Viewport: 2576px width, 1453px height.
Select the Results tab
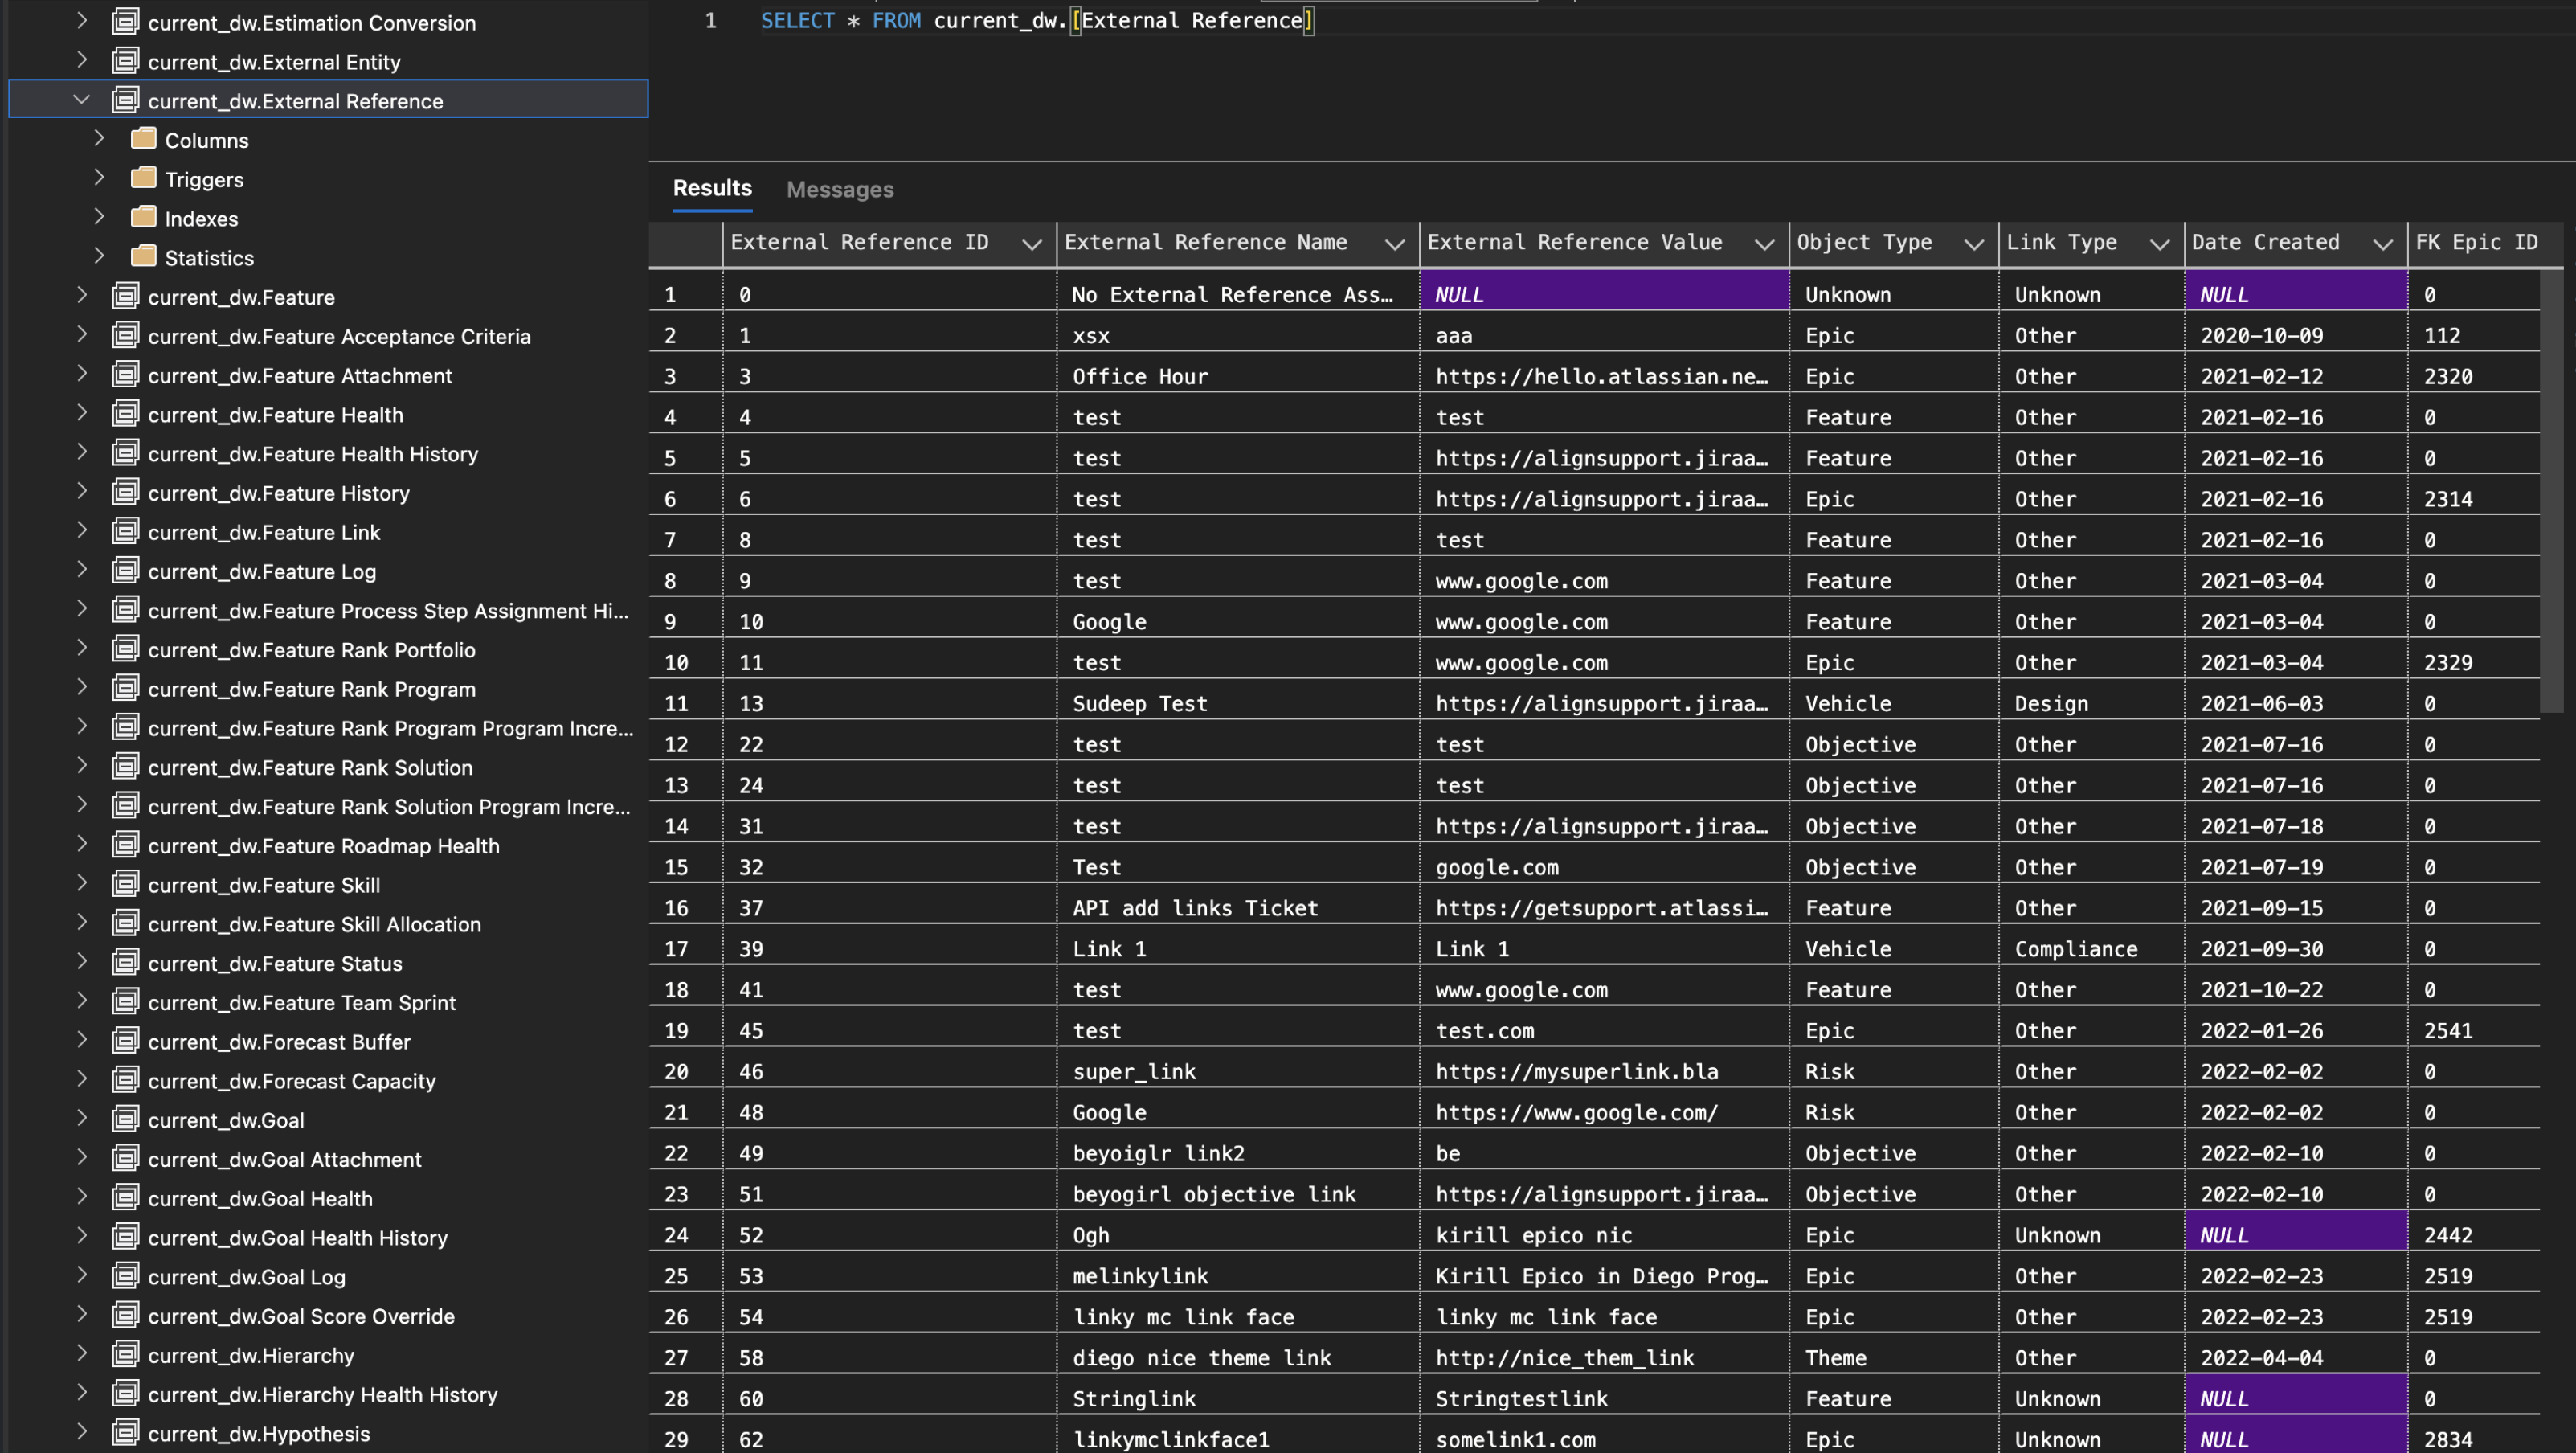pyautogui.click(x=711, y=188)
